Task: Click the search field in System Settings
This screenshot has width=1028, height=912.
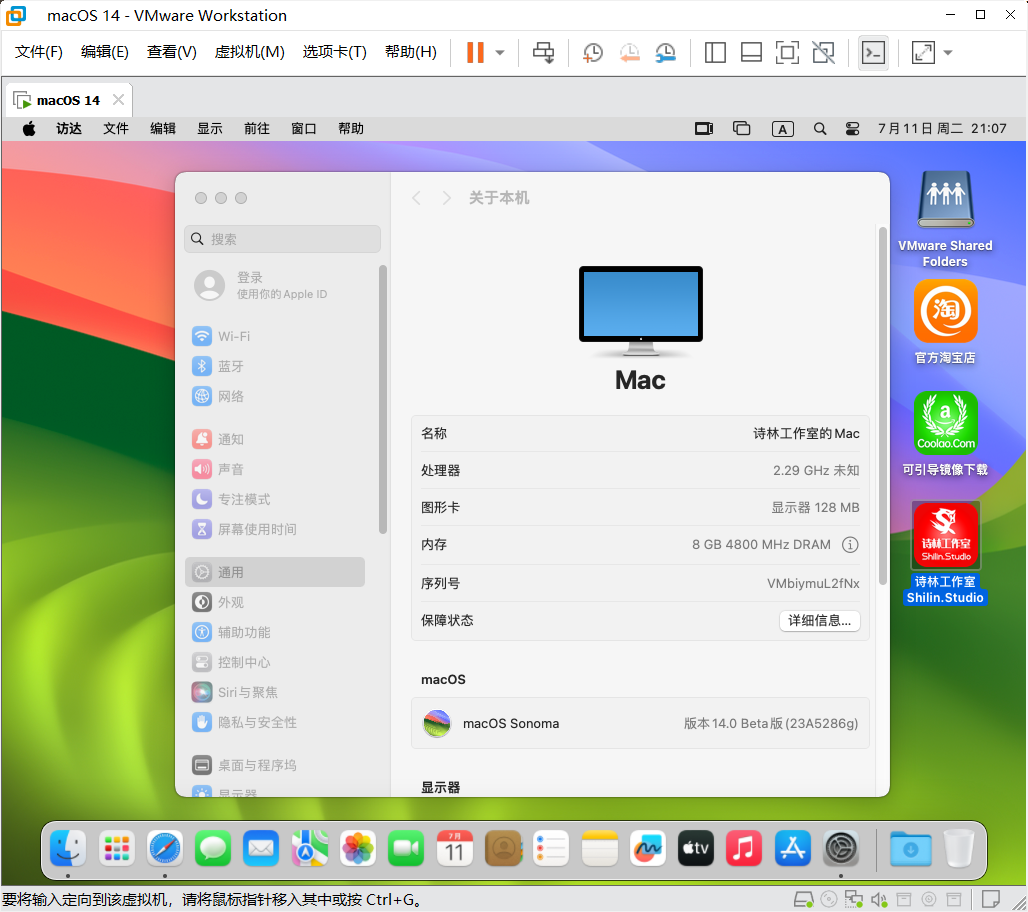Action: (283, 239)
